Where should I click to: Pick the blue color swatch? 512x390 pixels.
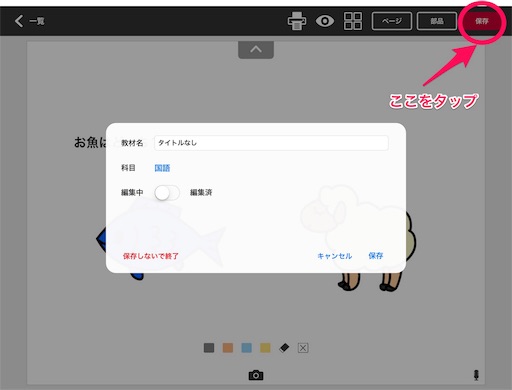(x=246, y=348)
